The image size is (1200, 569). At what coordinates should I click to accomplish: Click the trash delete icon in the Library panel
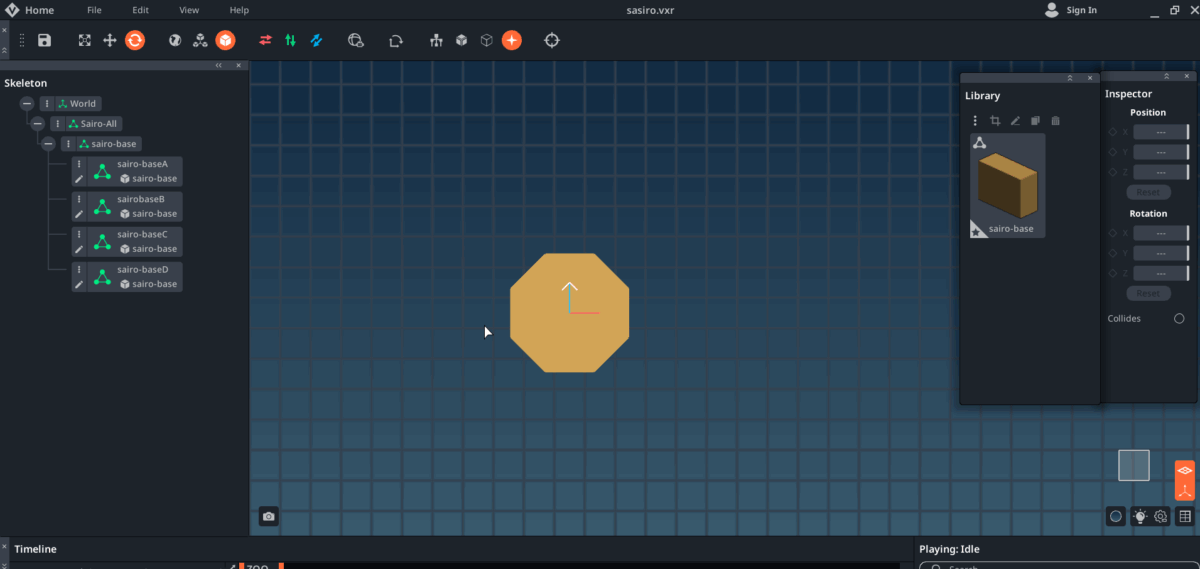click(1055, 121)
